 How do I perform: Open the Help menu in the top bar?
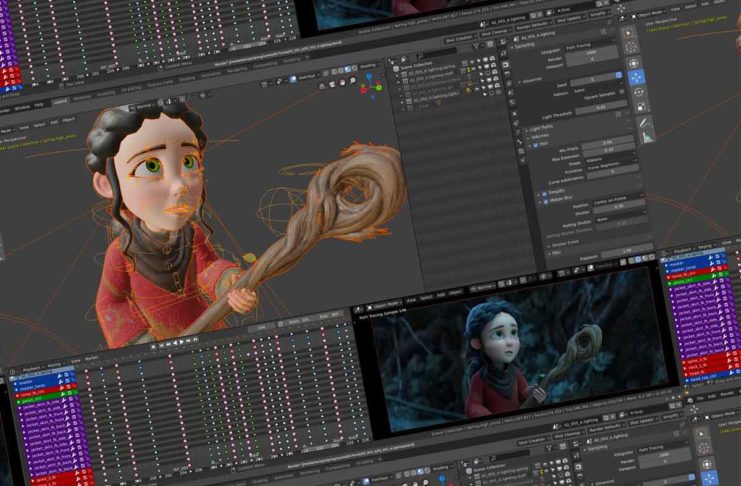coord(39,105)
